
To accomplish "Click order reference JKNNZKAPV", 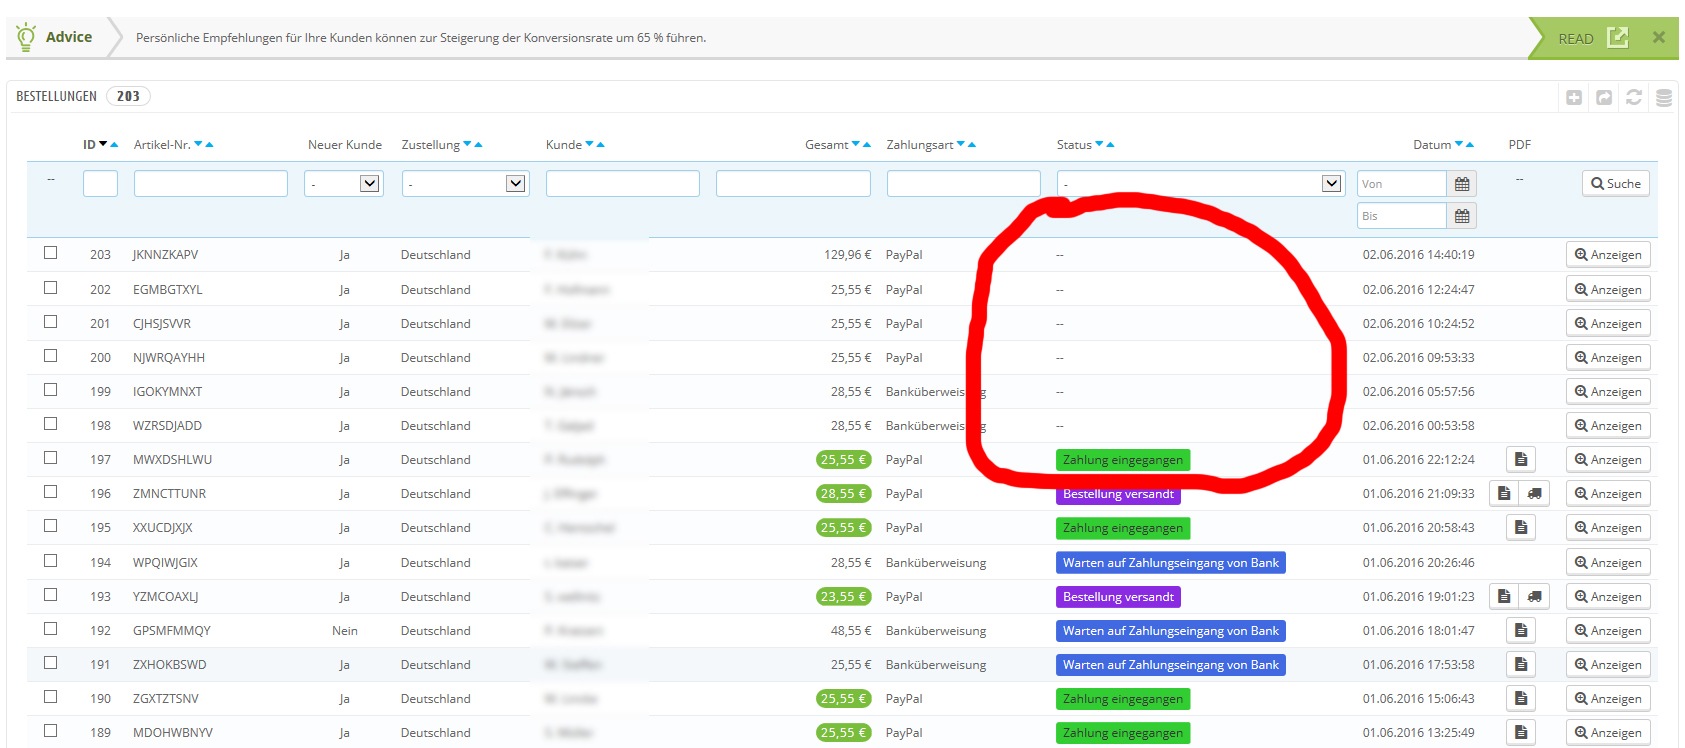I will (166, 255).
